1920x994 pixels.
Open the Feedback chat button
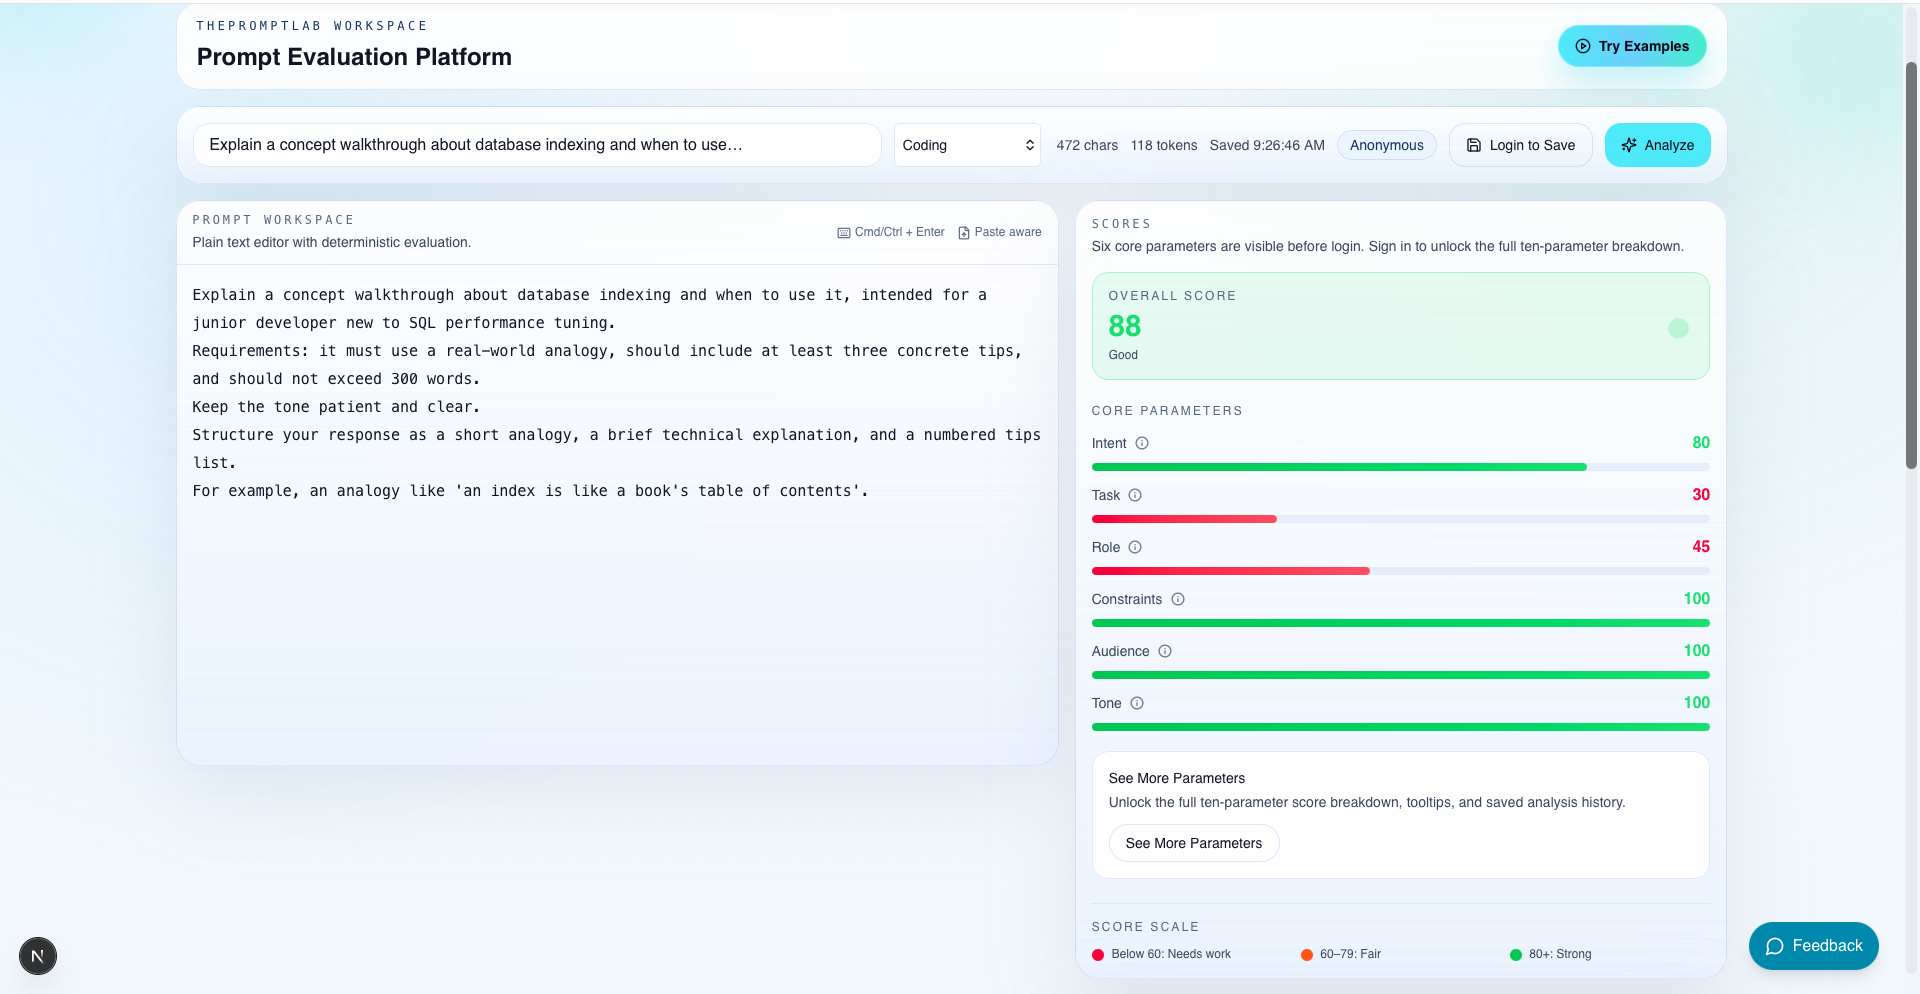(x=1813, y=946)
